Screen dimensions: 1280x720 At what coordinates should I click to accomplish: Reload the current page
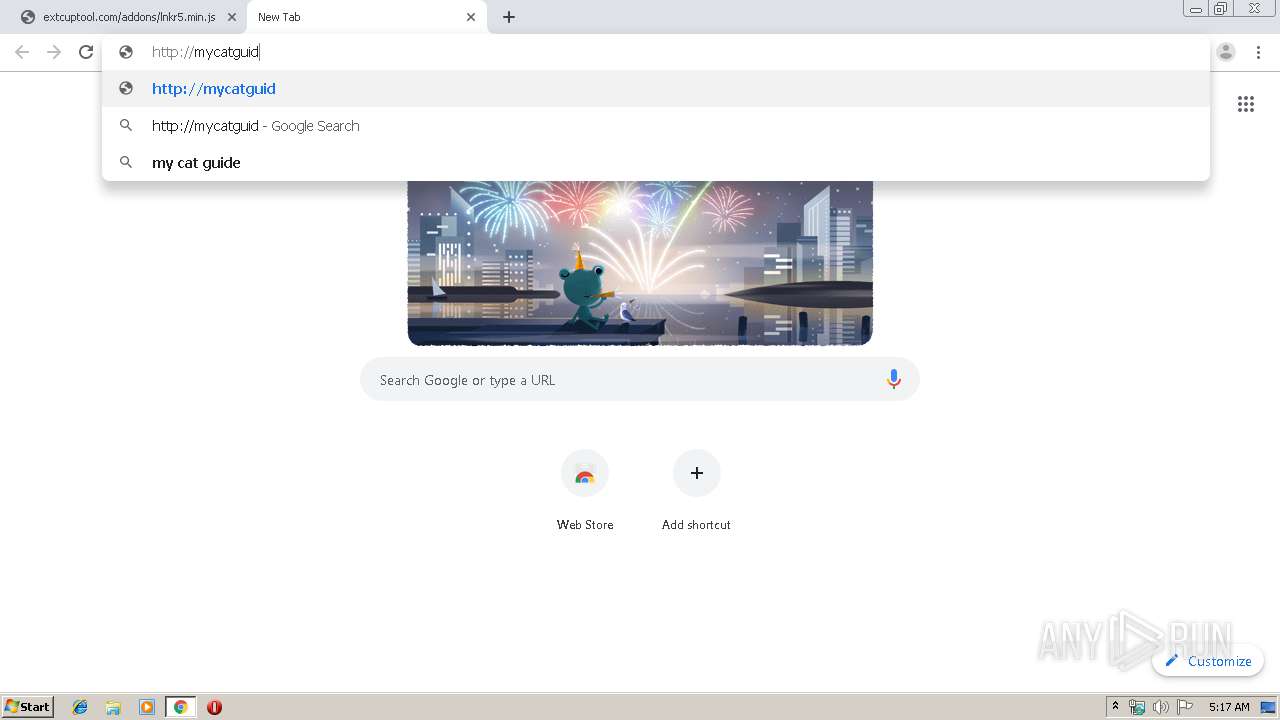[86, 52]
